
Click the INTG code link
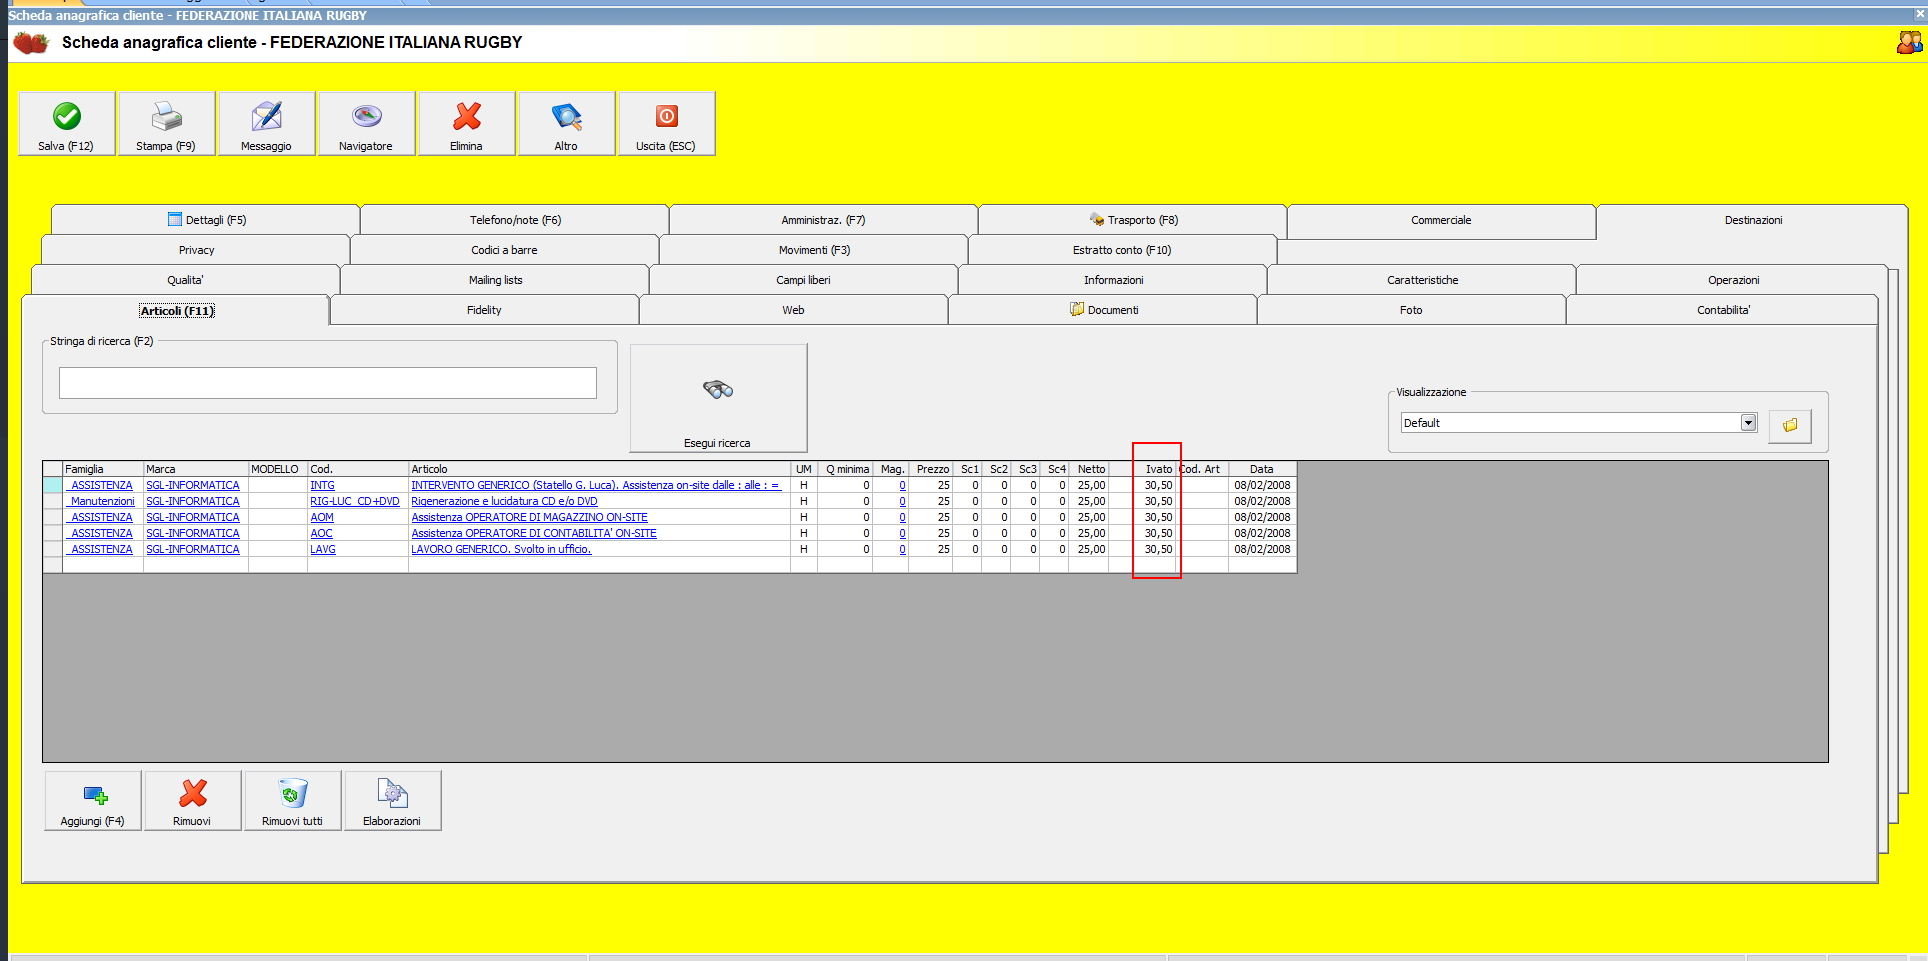322,485
